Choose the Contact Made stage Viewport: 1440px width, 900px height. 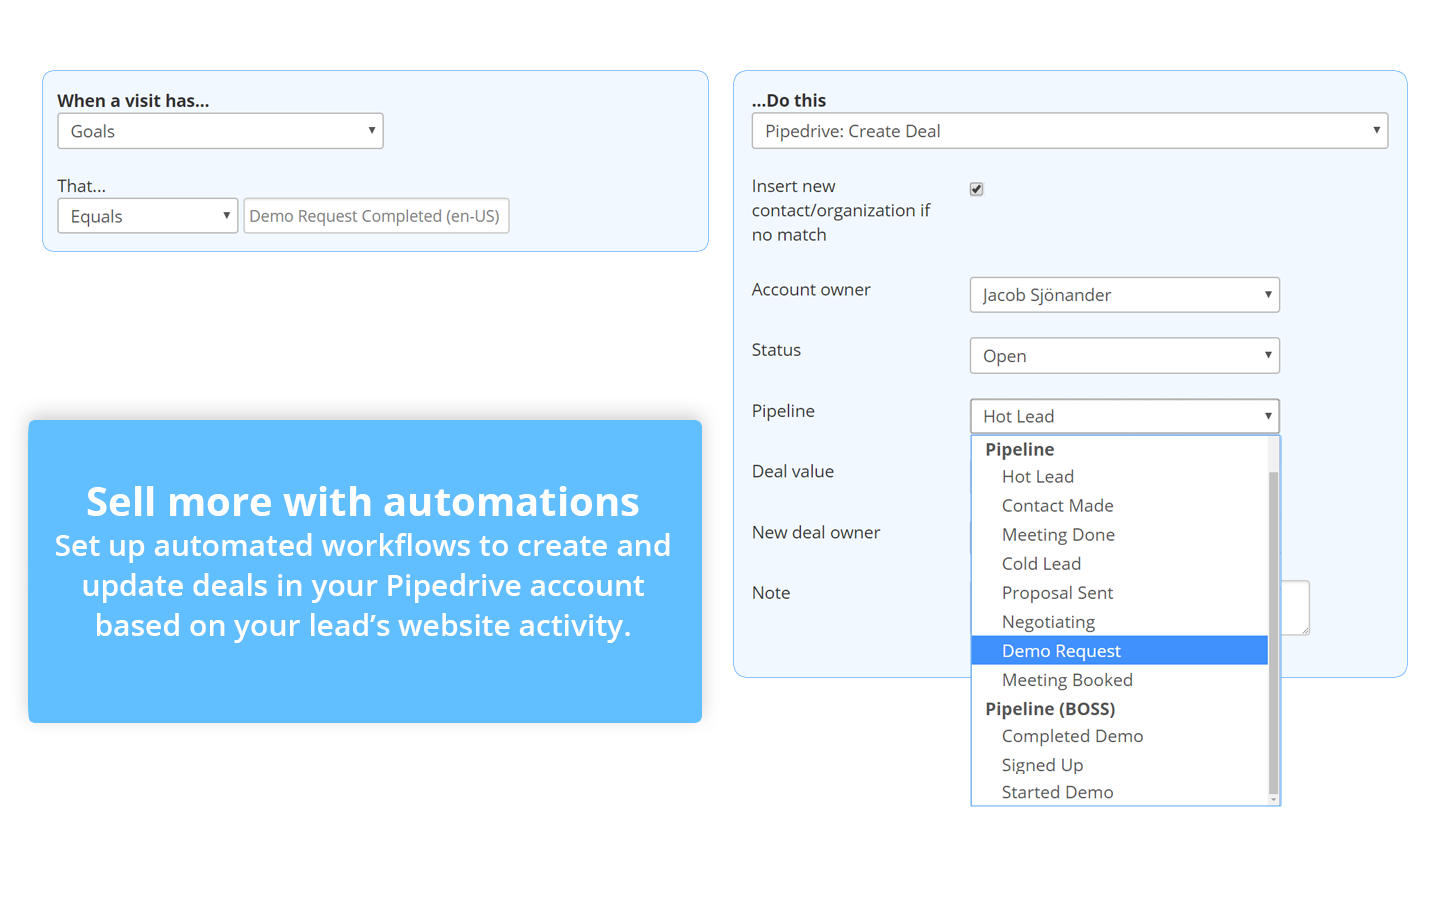1057,505
